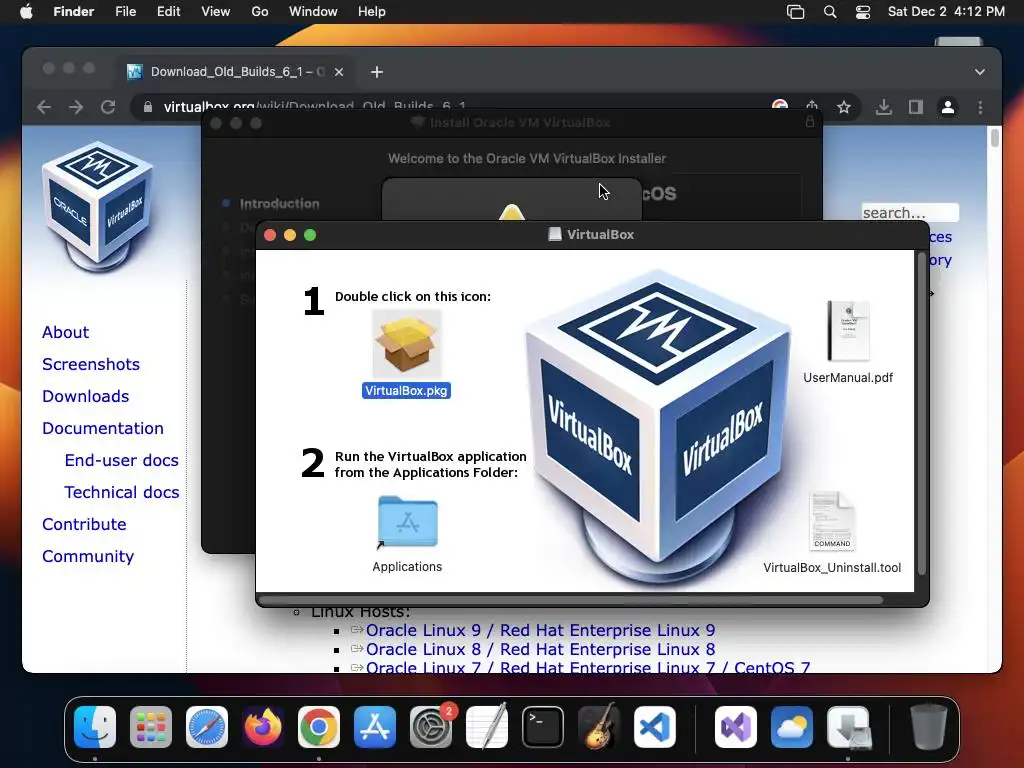The height and width of the screenshot is (768, 1024).
Task: Open the Applications folder shortcut
Action: (408, 521)
